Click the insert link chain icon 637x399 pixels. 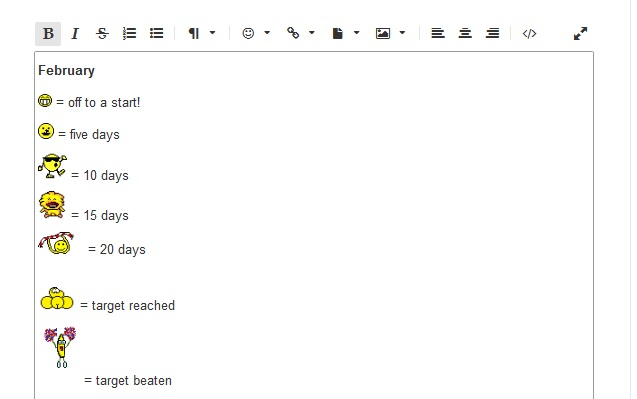point(293,33)
